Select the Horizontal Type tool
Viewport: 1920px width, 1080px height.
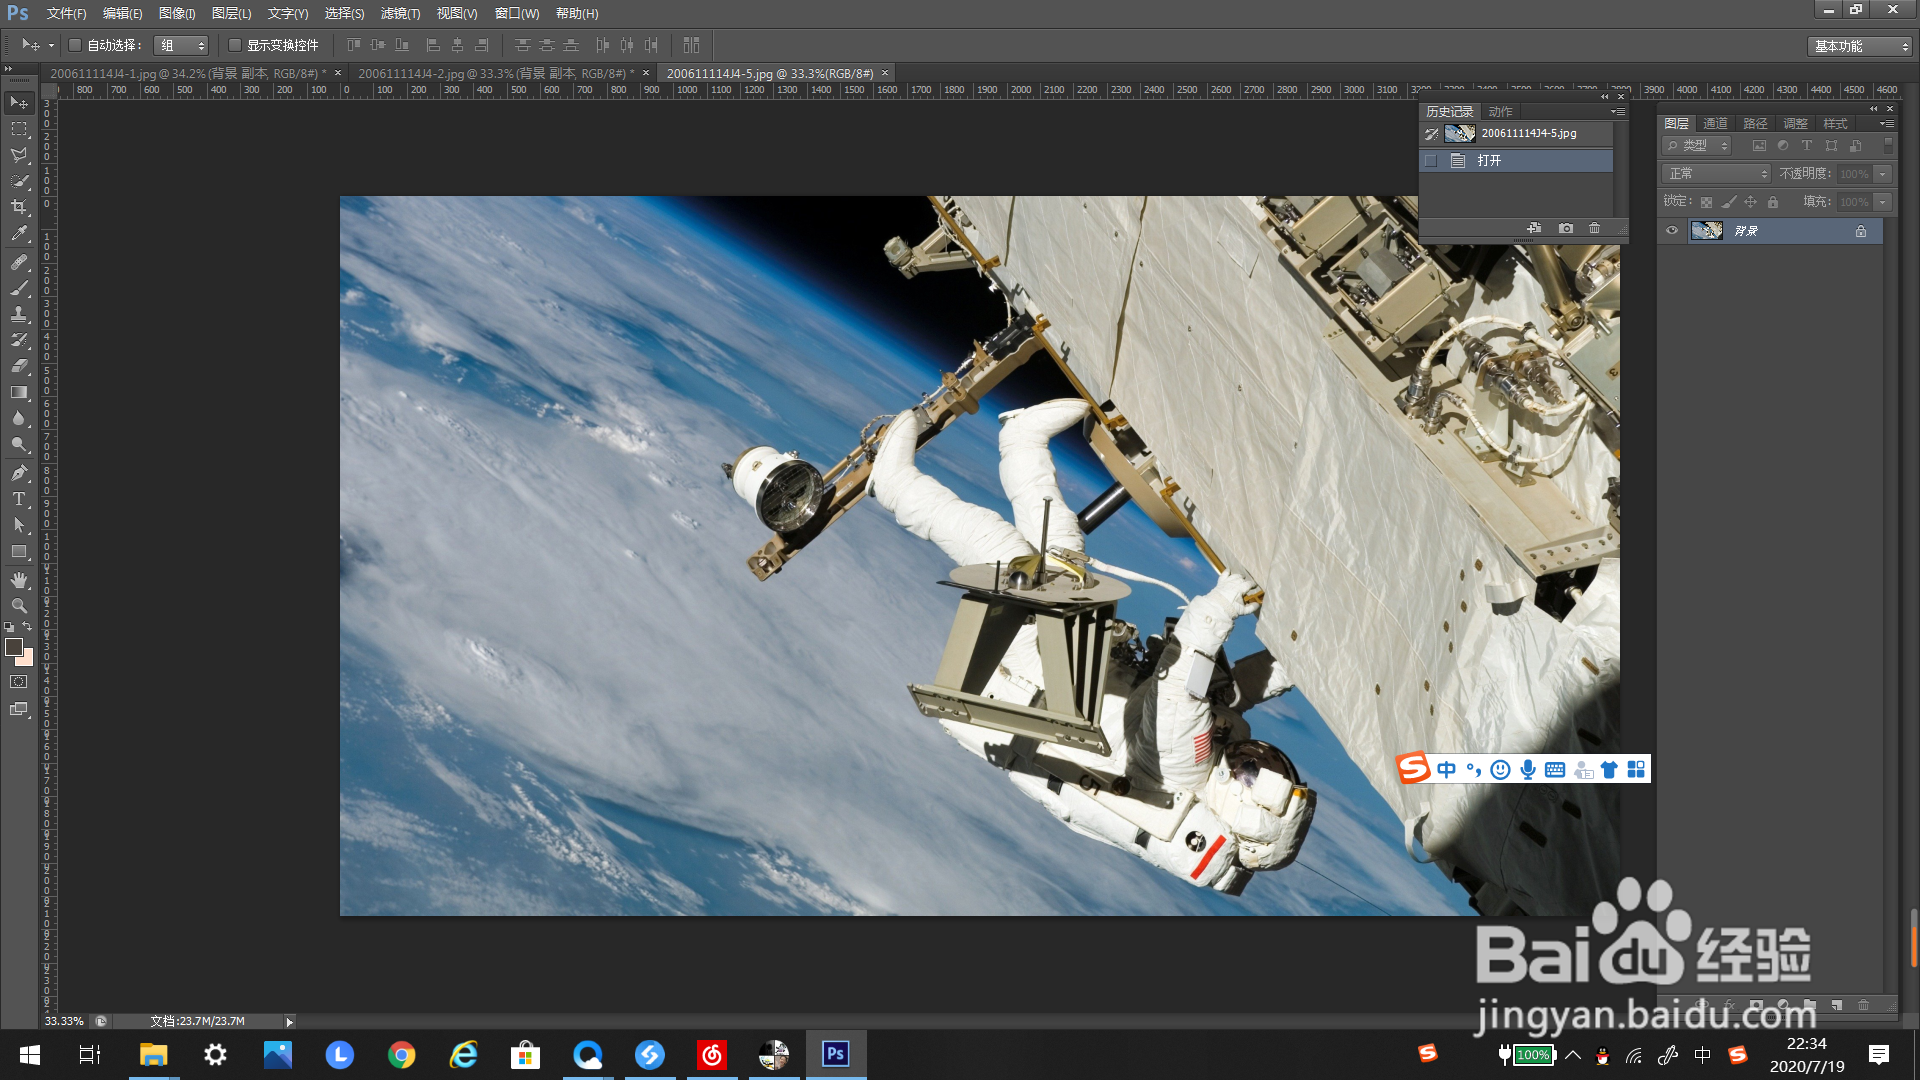pos(19,499)
